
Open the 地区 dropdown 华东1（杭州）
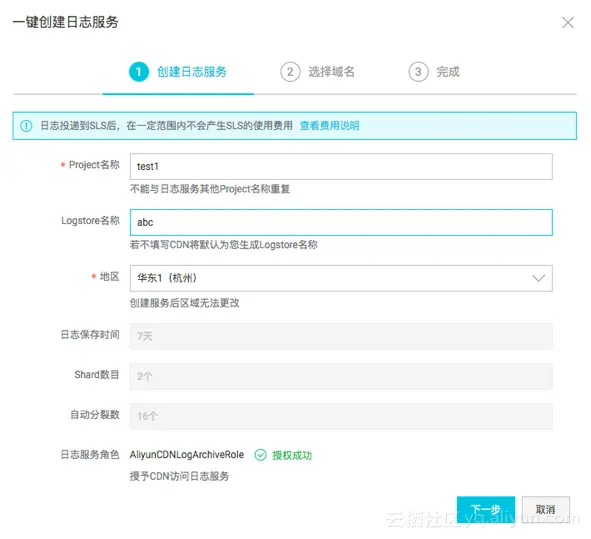pos(341,278)
